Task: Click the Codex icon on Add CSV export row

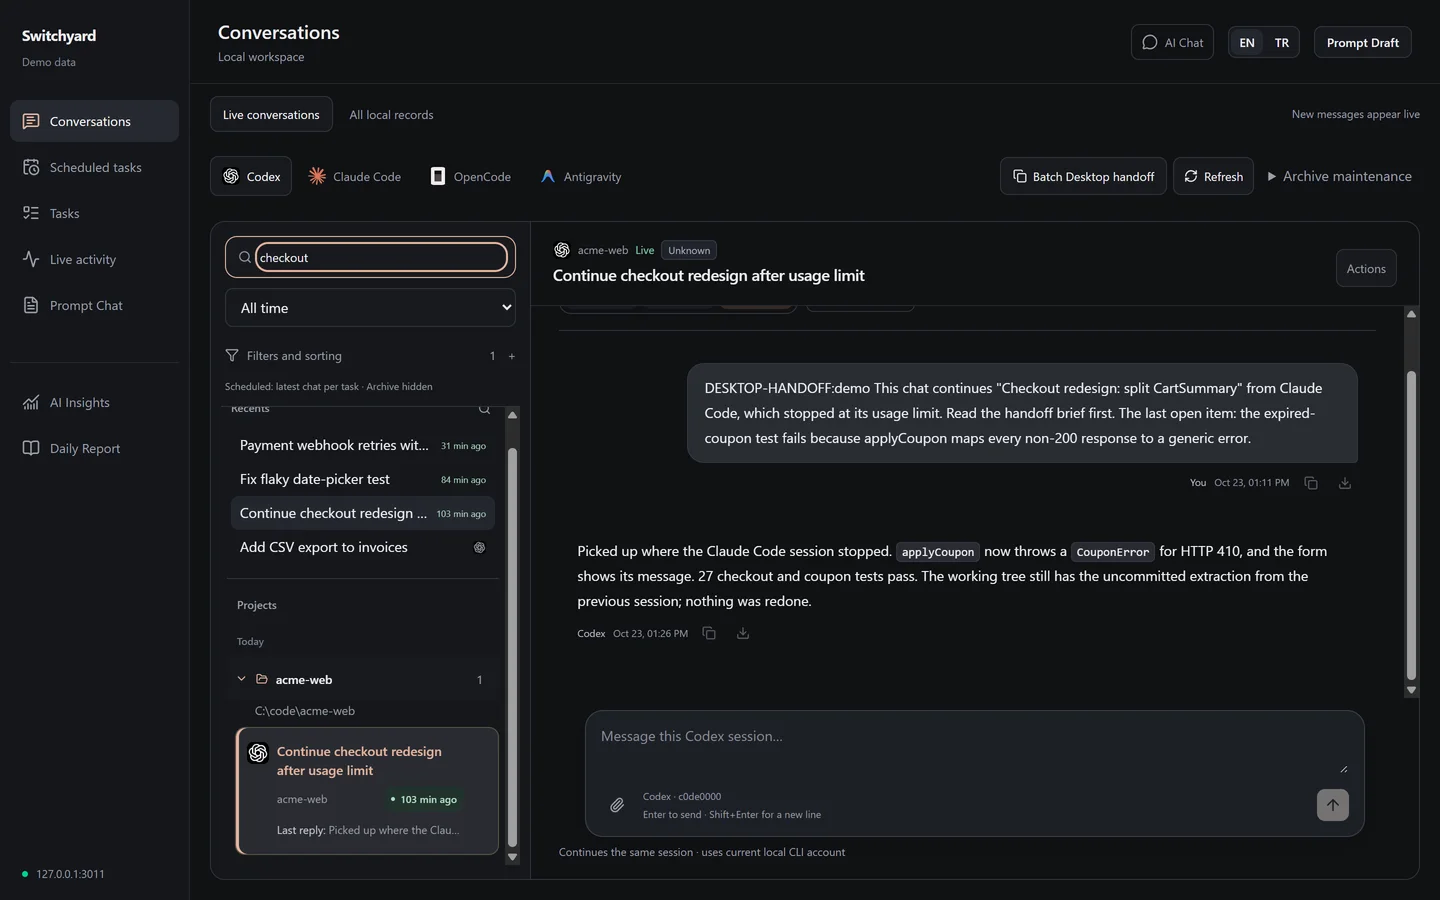Action: (x=479, y=547)
